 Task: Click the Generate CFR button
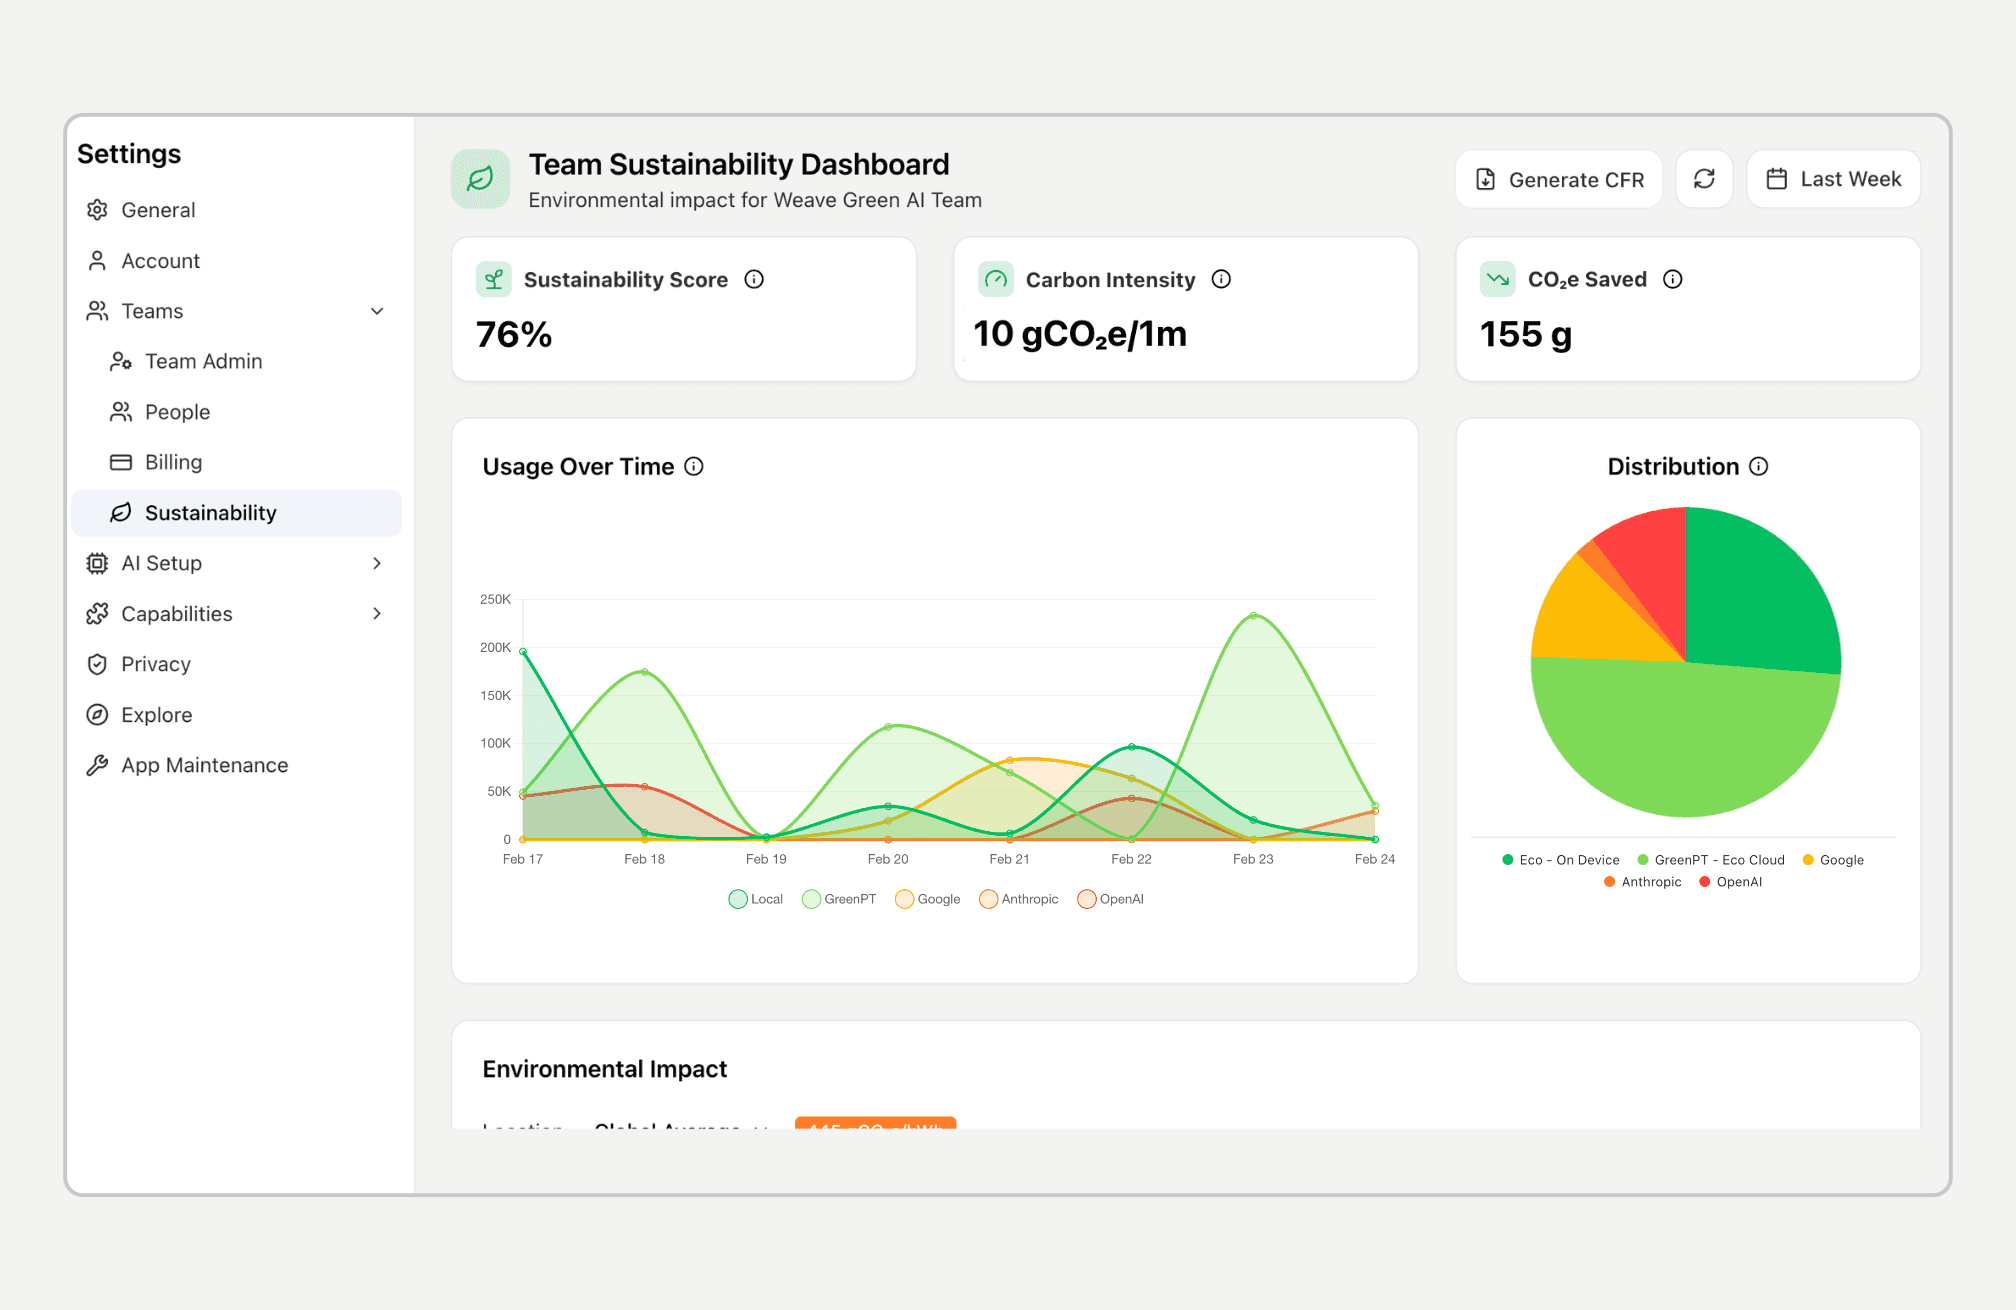tap(1559, 179)
